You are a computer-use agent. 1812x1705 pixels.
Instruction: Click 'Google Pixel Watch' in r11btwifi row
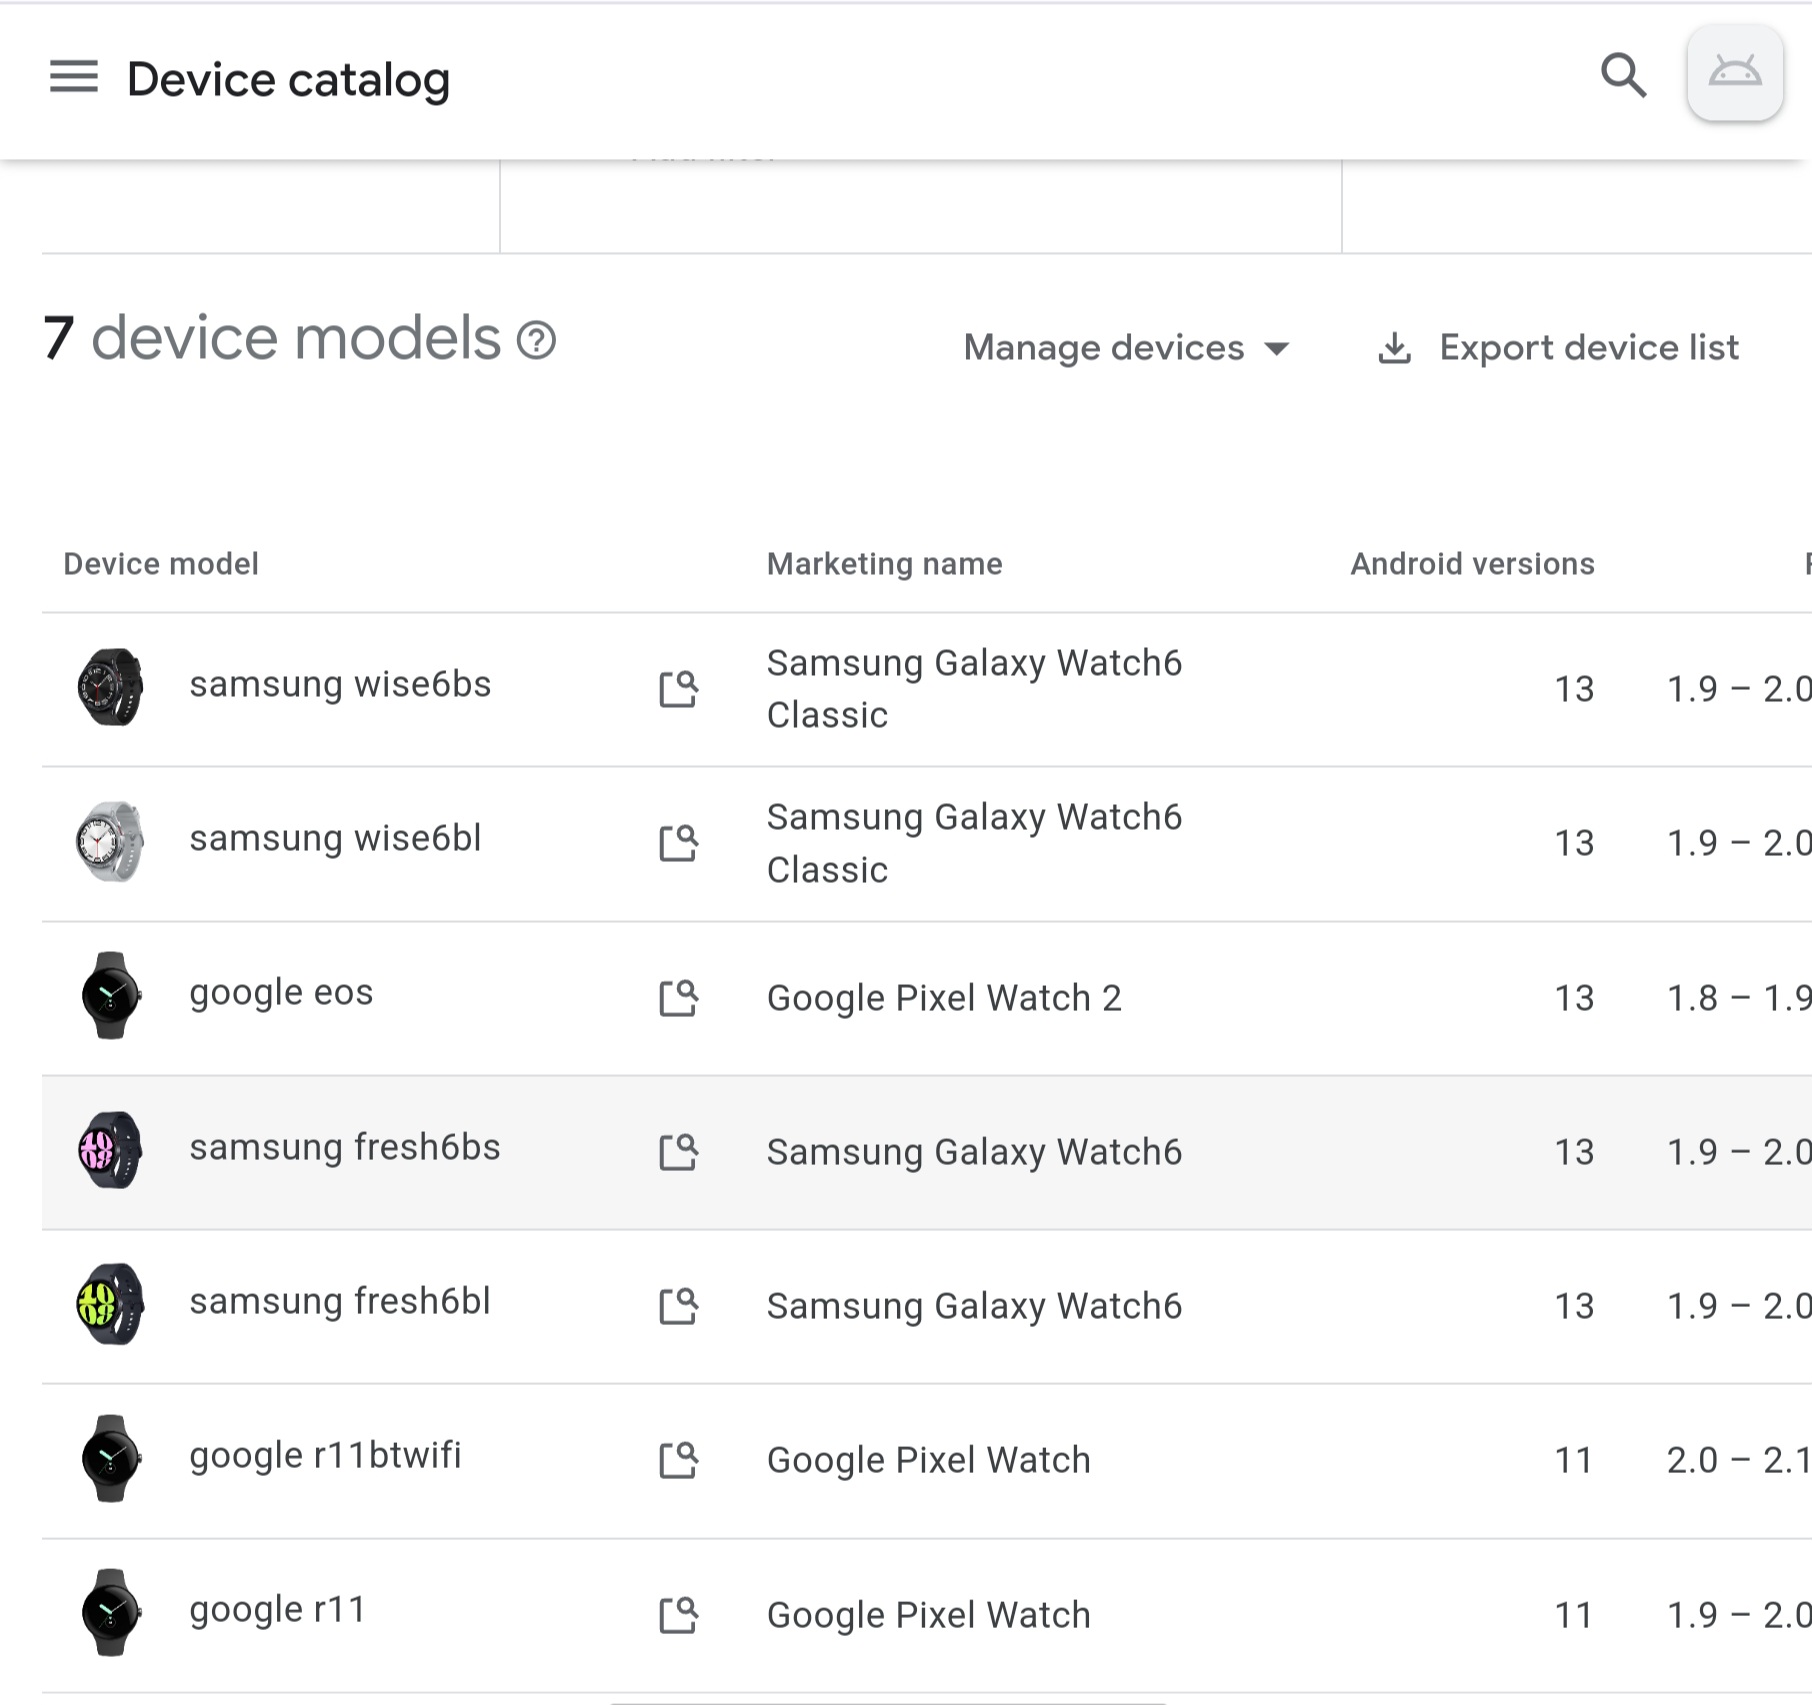point(928,1460)
